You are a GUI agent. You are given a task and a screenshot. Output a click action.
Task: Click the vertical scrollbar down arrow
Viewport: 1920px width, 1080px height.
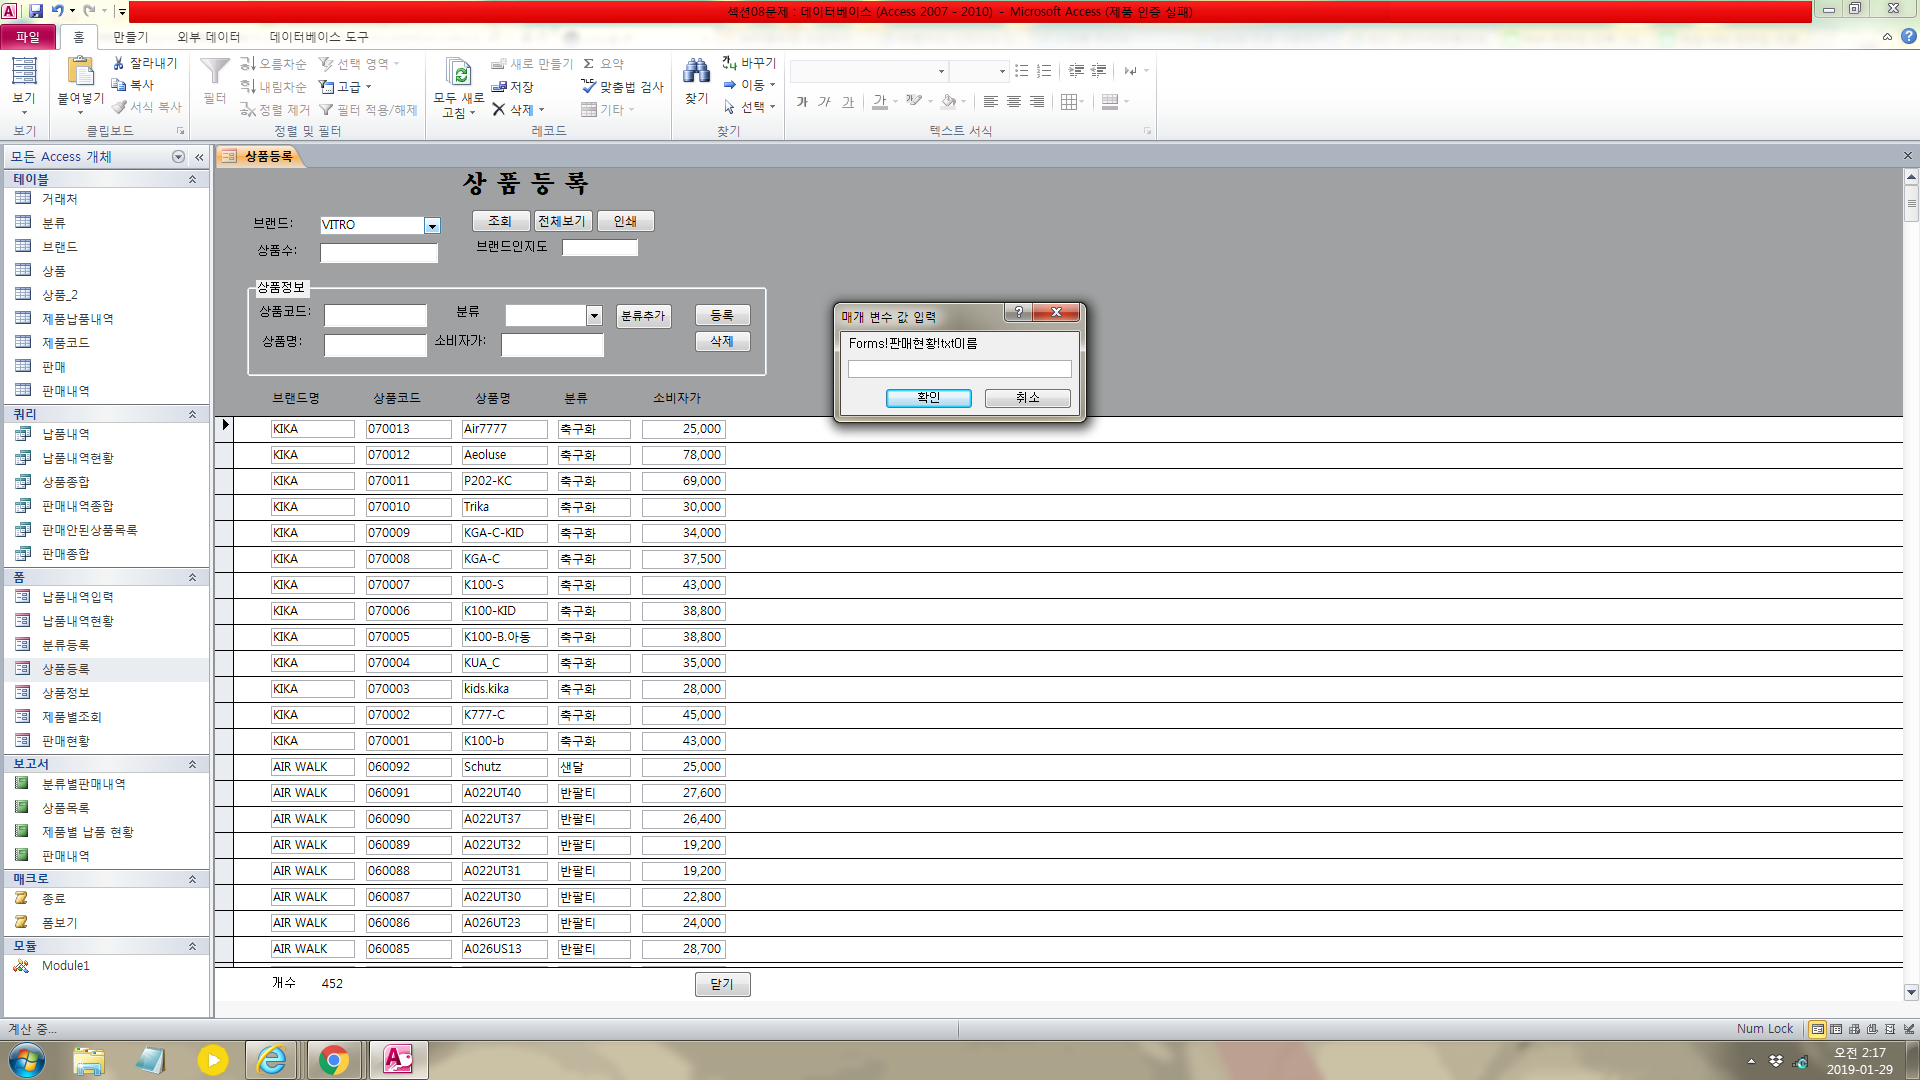click(1911, 992)
